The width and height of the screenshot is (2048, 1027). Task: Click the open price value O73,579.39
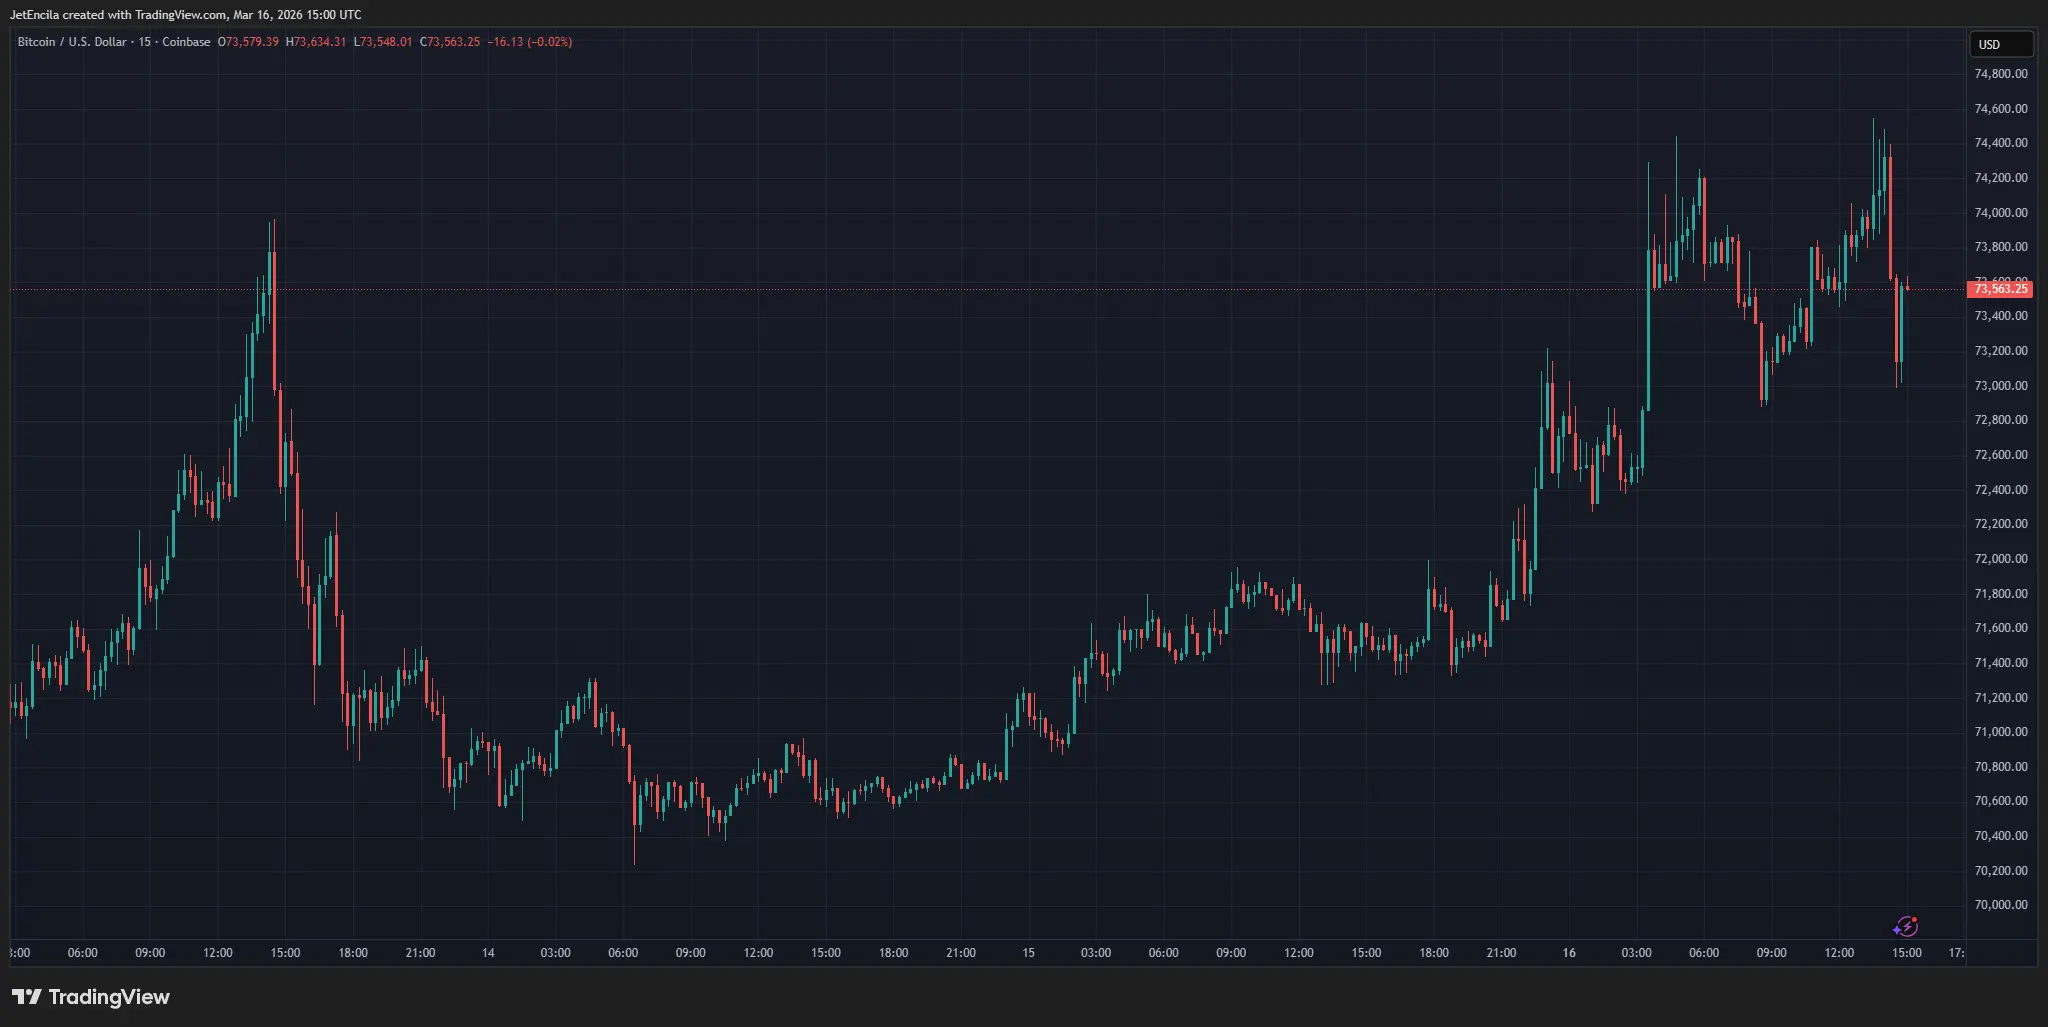[248, 42]
